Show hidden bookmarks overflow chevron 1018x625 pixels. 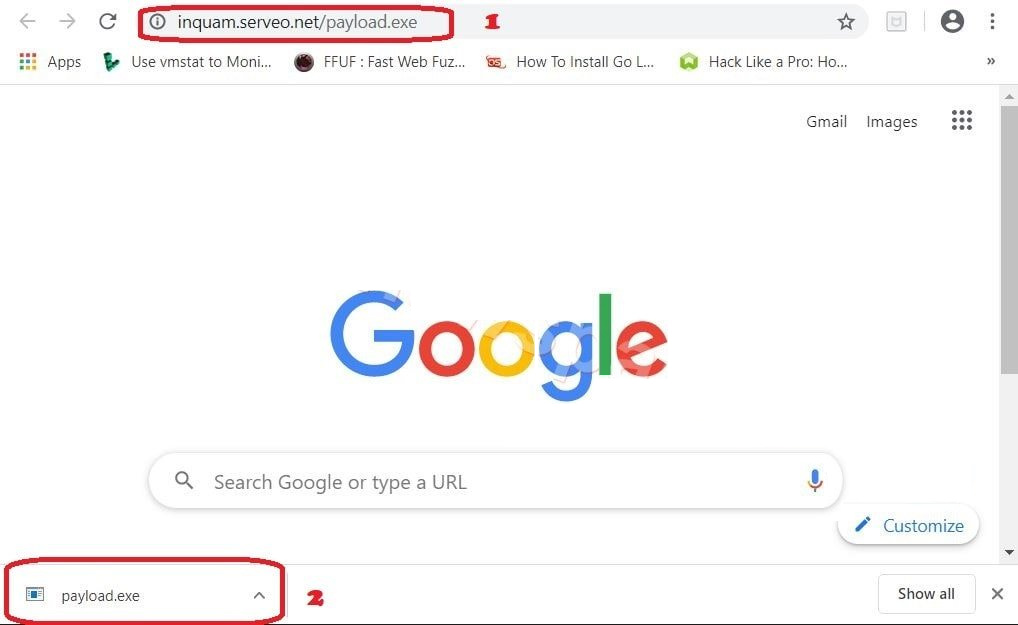[x=991, y=61]
